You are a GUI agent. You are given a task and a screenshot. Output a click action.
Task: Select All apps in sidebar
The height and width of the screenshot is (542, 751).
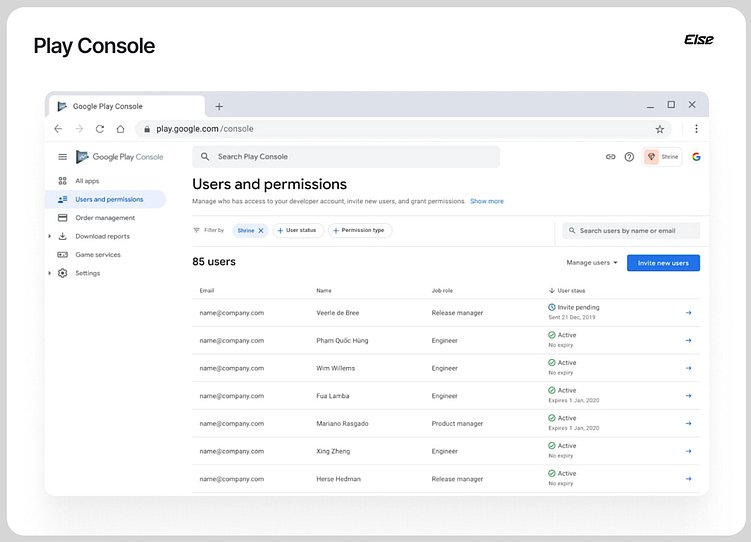coord(86,181)
